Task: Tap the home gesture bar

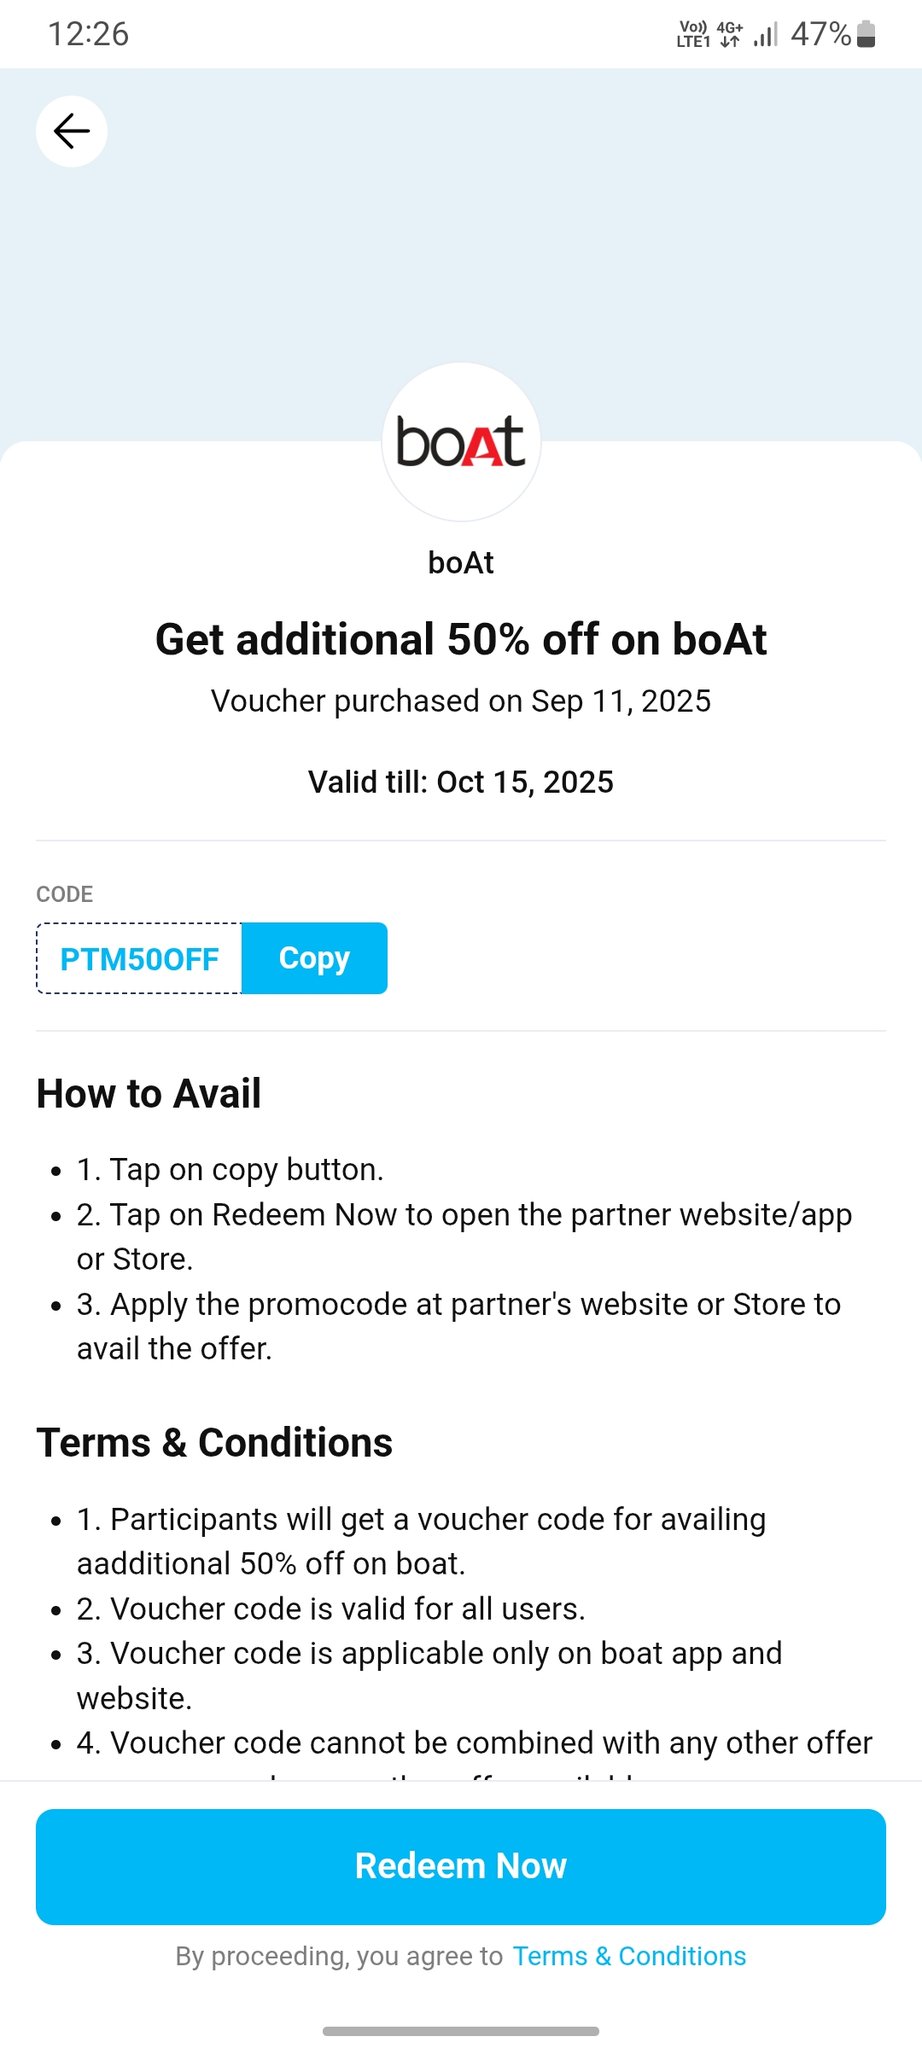Action: (461, 2031)
